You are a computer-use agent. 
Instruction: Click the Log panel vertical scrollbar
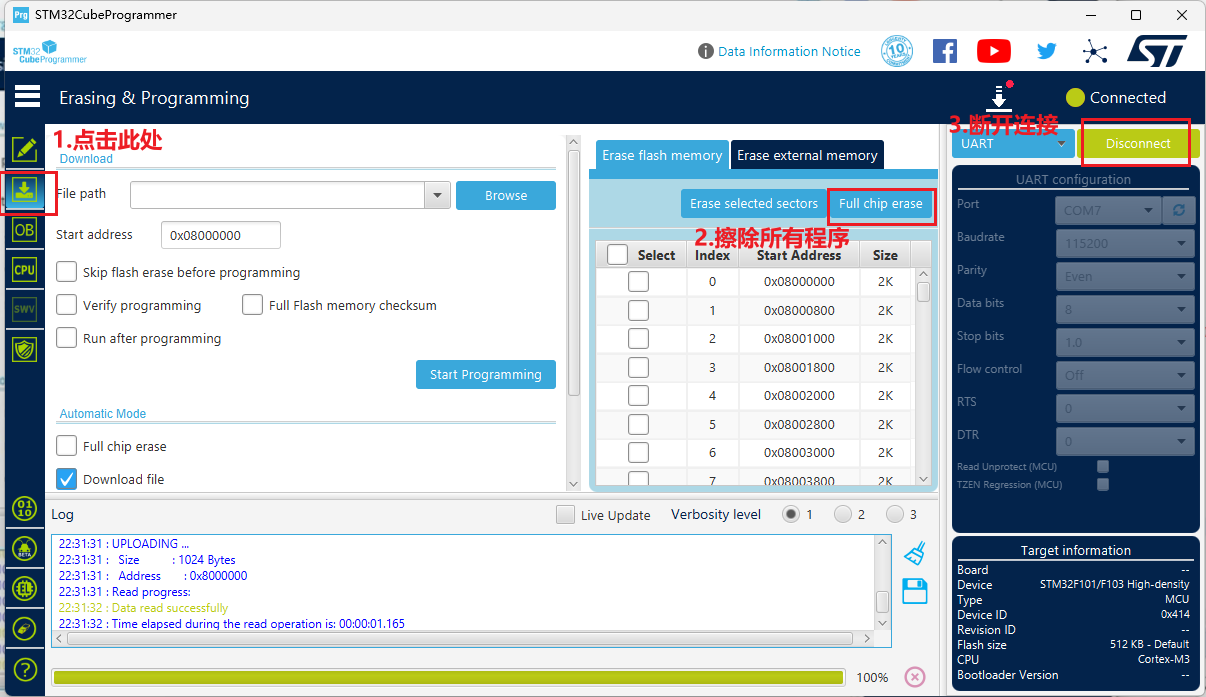pyautogui.click(x=882, y=584)
